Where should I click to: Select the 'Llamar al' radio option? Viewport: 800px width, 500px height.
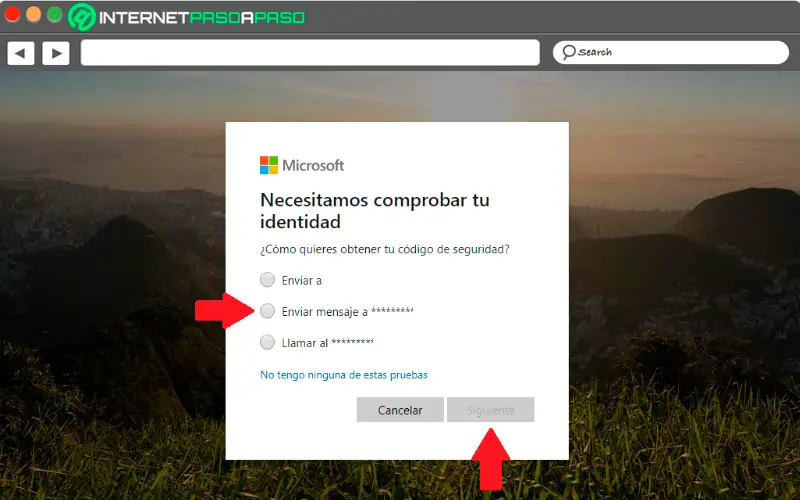point(267,342)
